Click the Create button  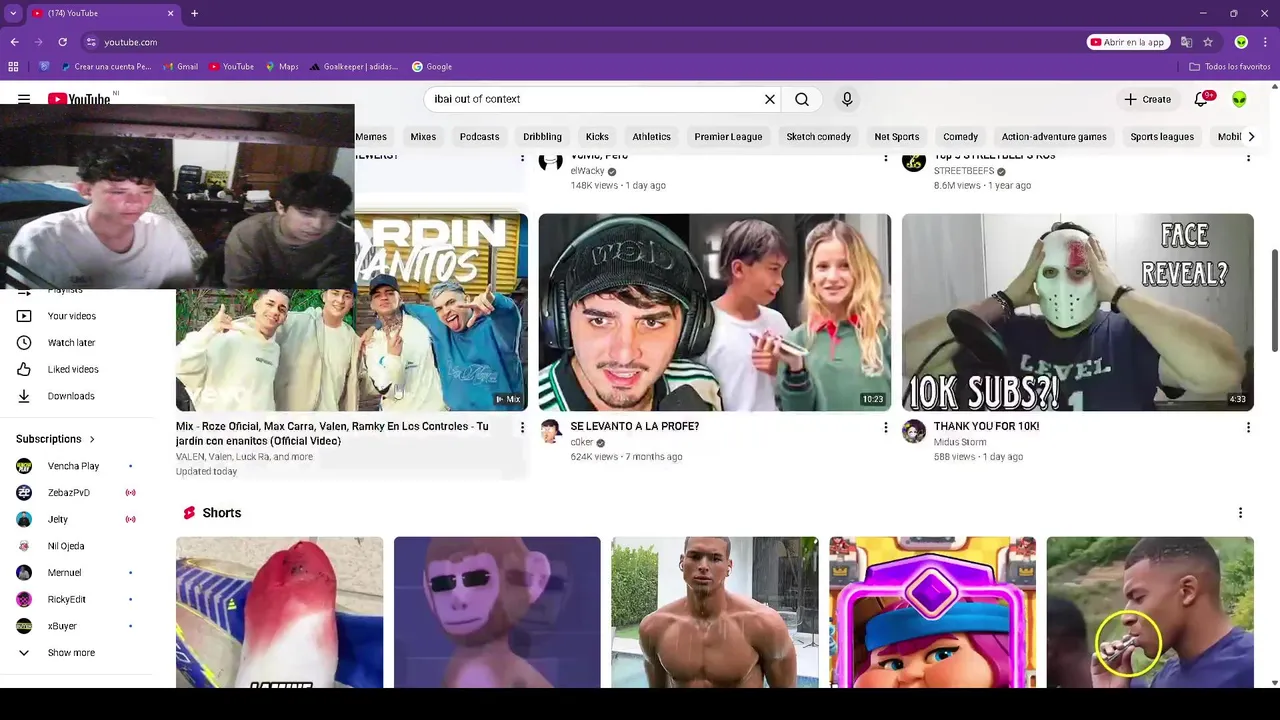(1147, 99)
